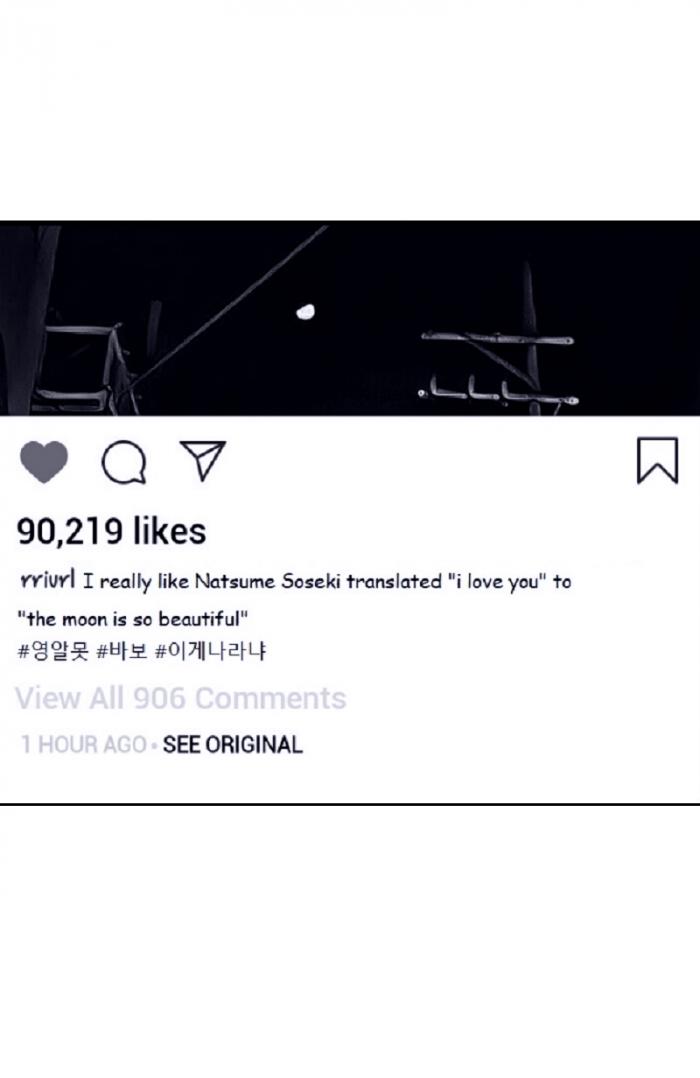The image size is (700, 1078).
Task: Follow the #이게나라냐 hashtag link
Action: 210,651
